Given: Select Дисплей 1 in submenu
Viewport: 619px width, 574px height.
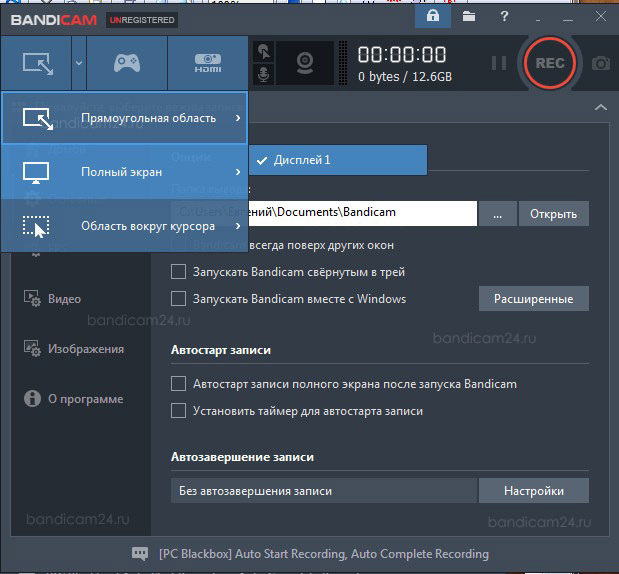Looking at the screenshot, I should [x=338, y=160].
